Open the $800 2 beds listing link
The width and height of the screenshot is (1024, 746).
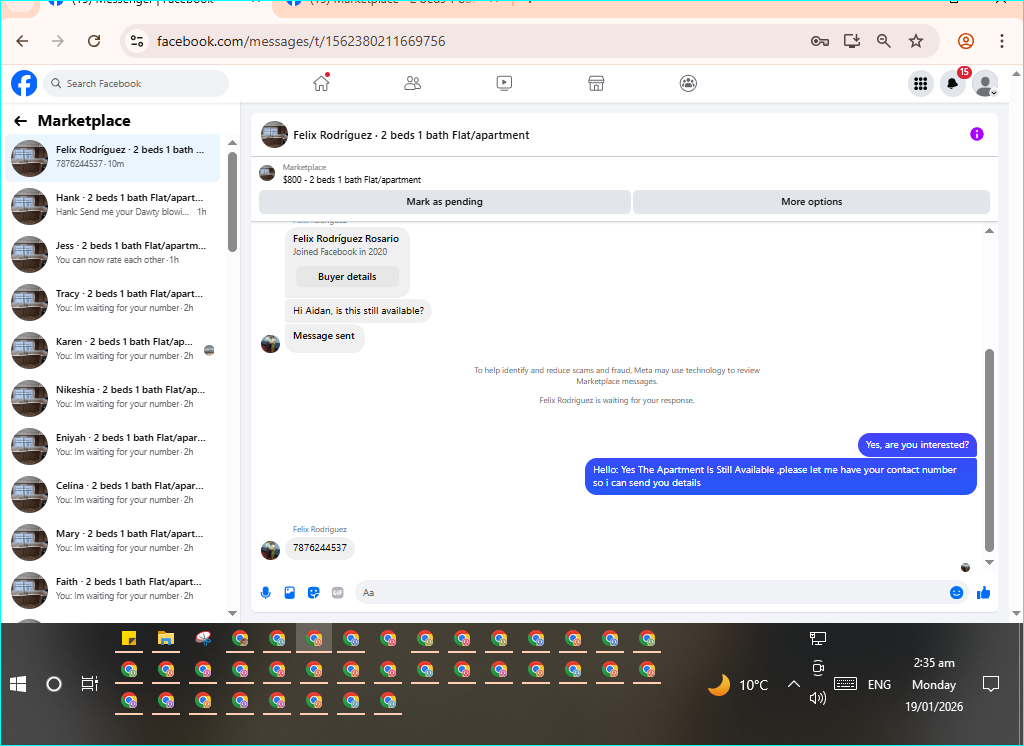tap(351, 180)
